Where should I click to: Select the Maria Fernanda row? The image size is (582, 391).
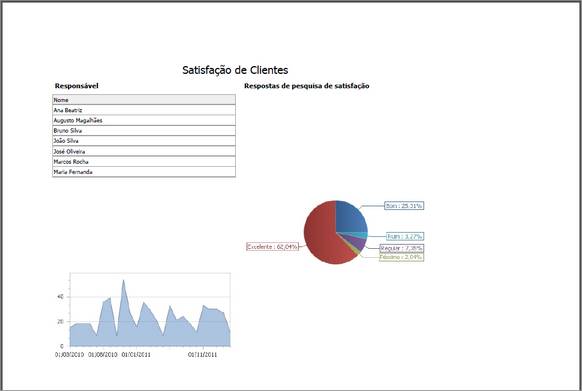(144, 172)
